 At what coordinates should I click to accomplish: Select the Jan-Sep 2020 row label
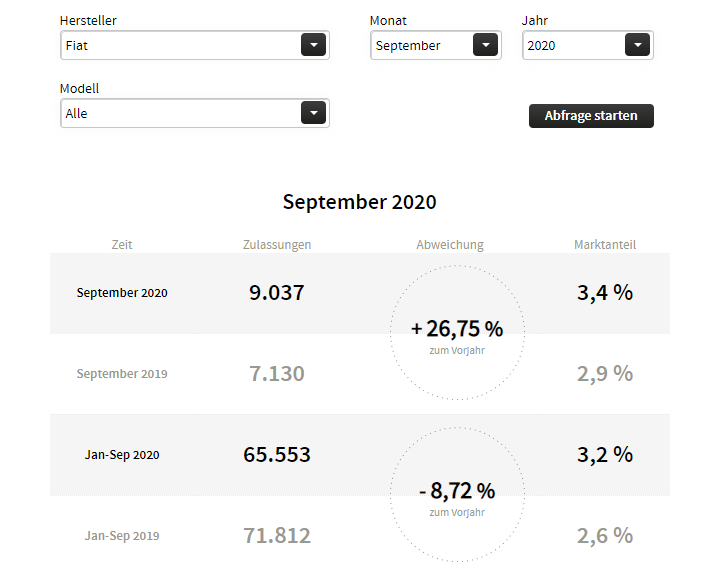pos(122,455)
